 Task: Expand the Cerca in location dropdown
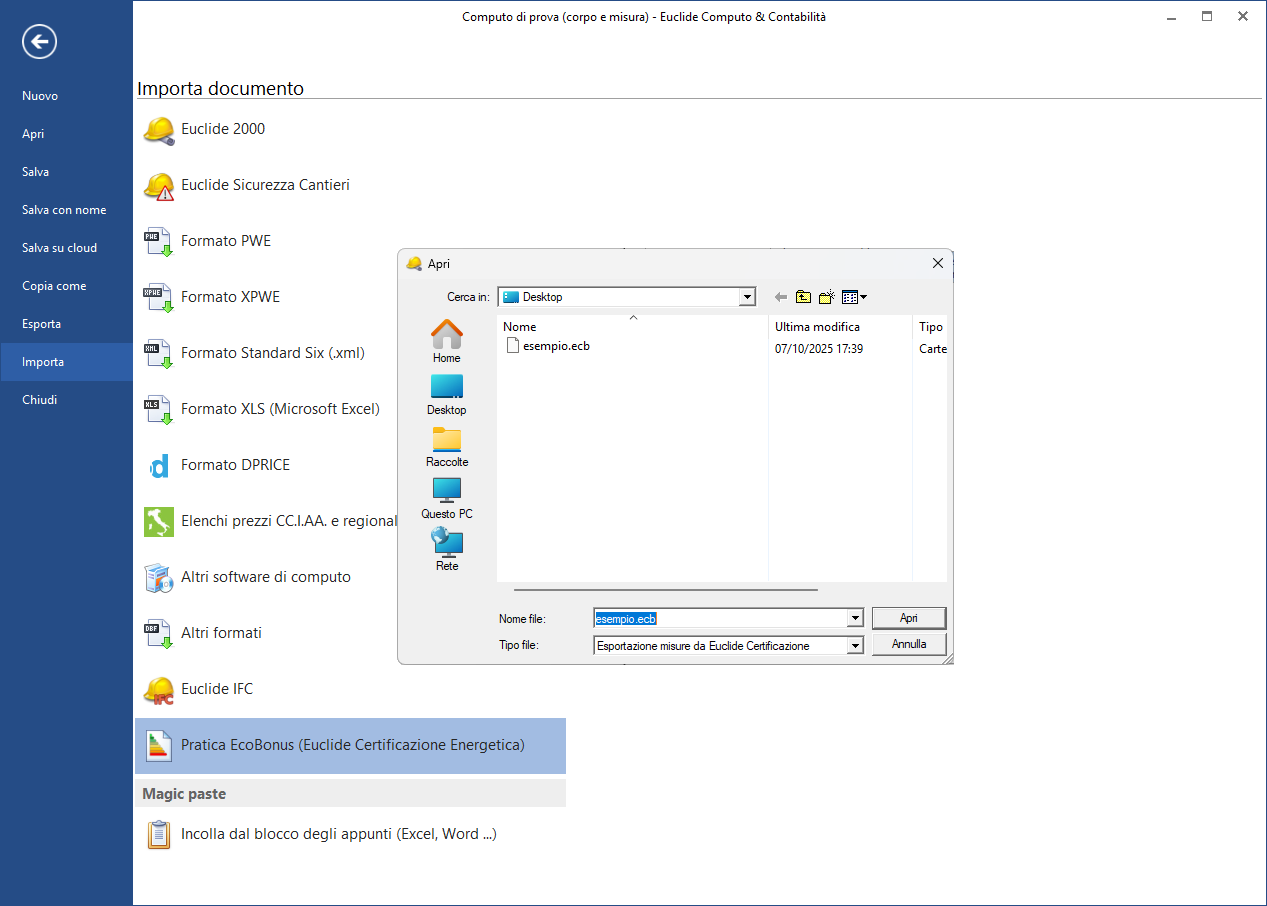tap(747, 297)
